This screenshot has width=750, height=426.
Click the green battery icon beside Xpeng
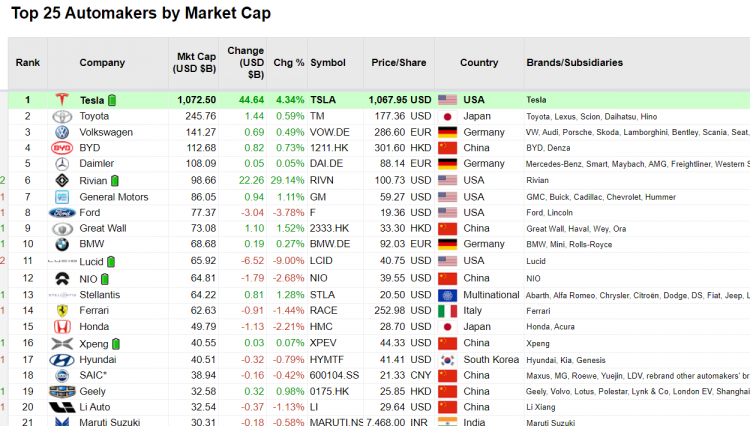coord(116,344)
